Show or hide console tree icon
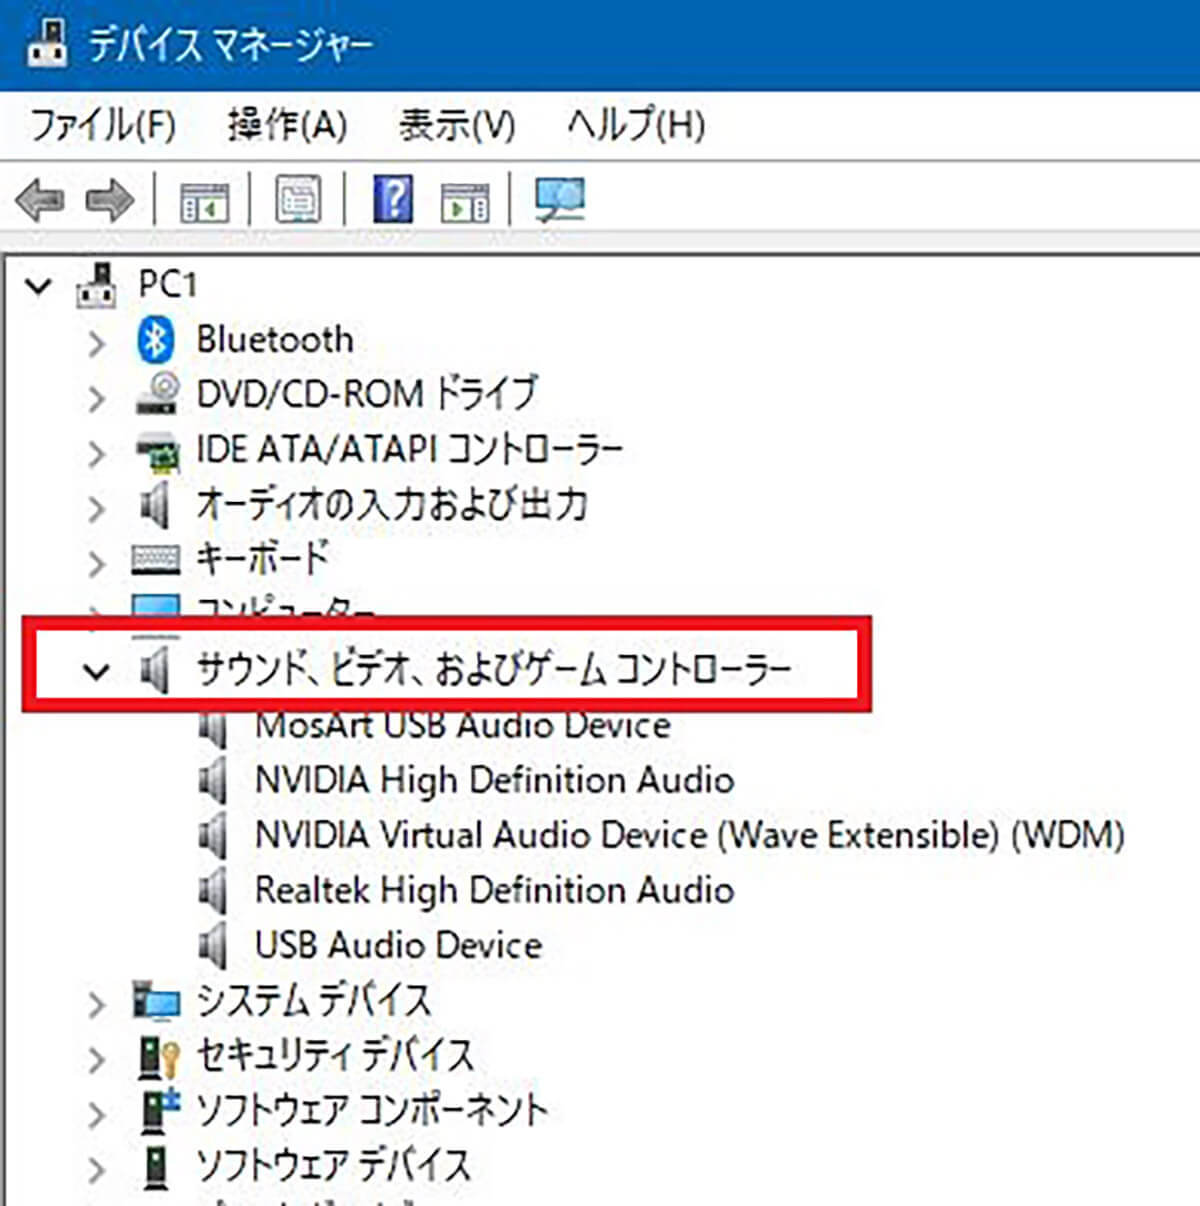This screenshot has height=1206, width=1200. [204, 201]
